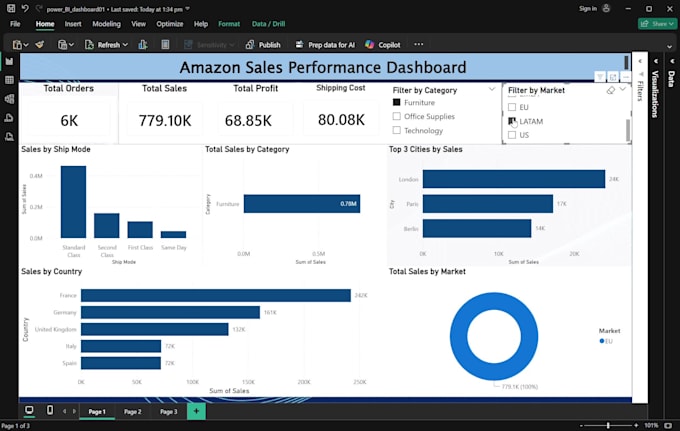Click the Format painter brush icon
The height and width of the screenshot is (431, 680).
[39, 45]
